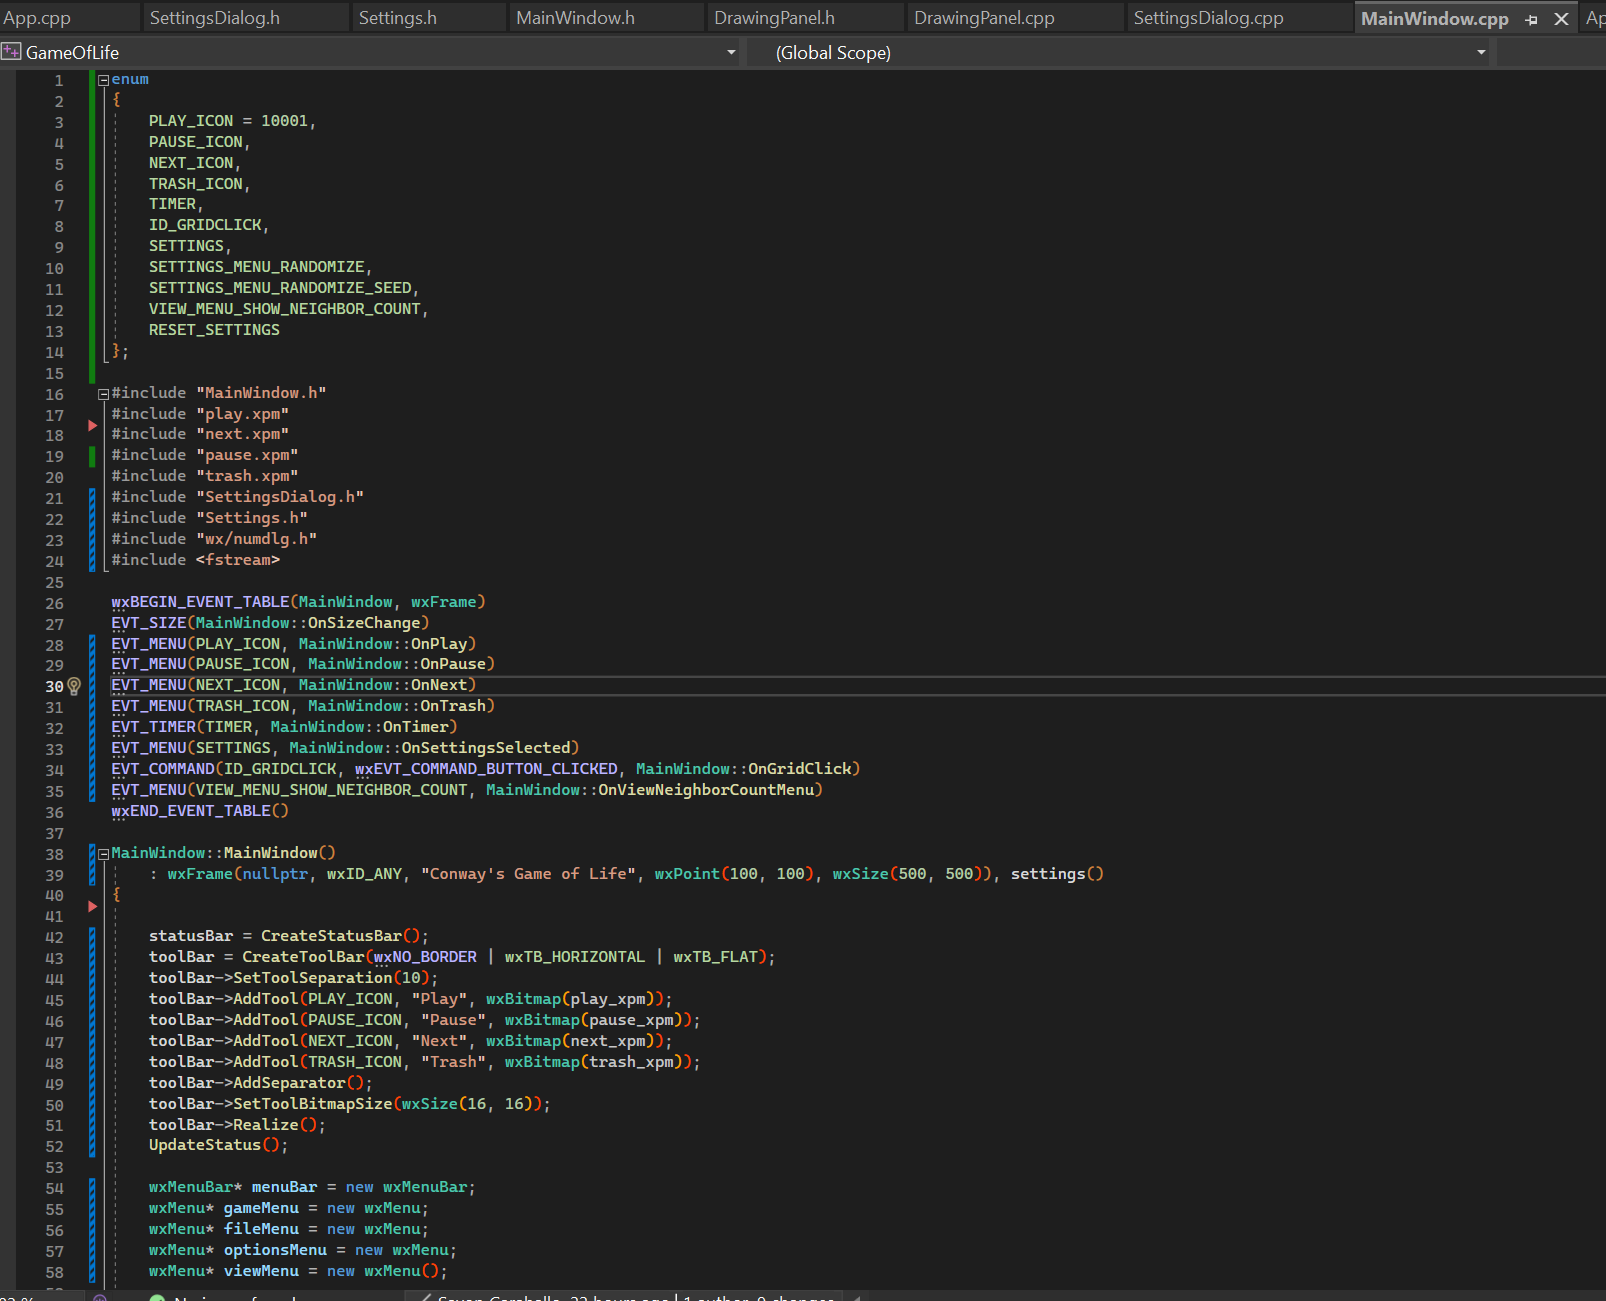This screenshot has height=1301, width=1606.
Task: Collapse the enum block on line 1
Action: click(x=103, y=80)
